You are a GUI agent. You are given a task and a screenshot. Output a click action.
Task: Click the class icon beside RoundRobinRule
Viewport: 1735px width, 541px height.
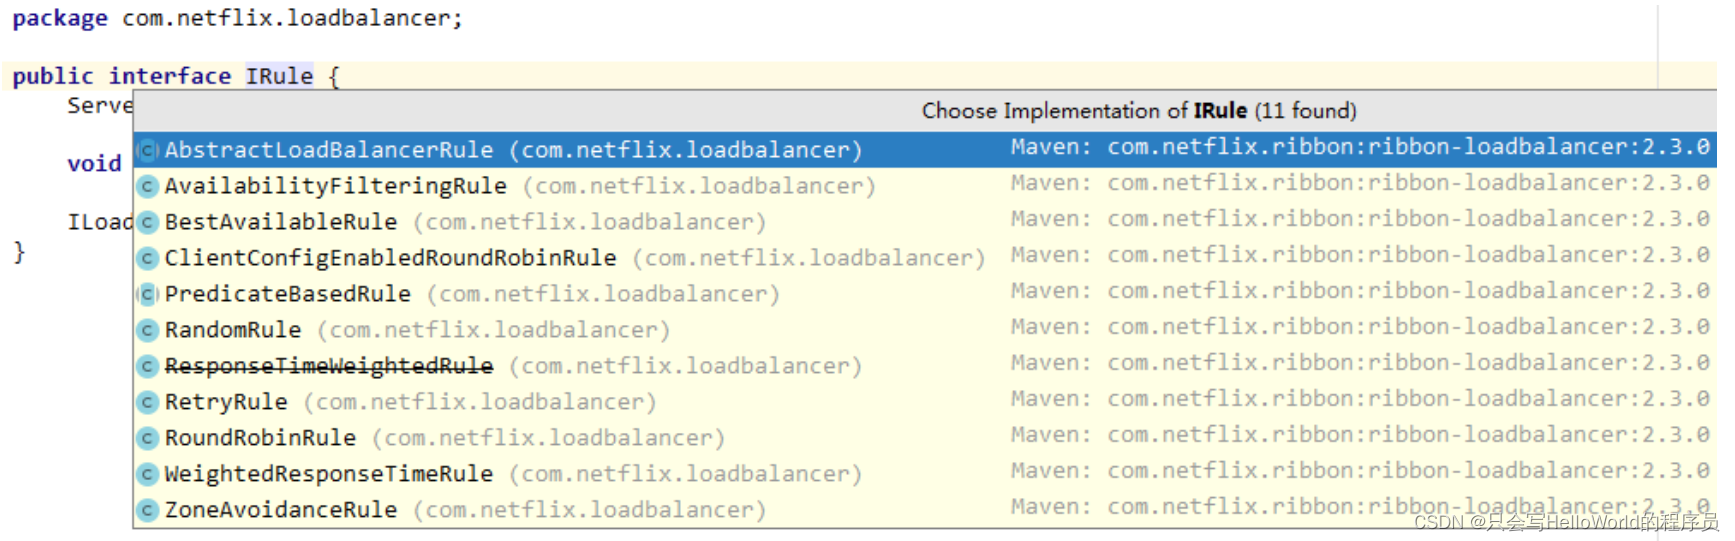pyautogui.click(x=148, y=438)
